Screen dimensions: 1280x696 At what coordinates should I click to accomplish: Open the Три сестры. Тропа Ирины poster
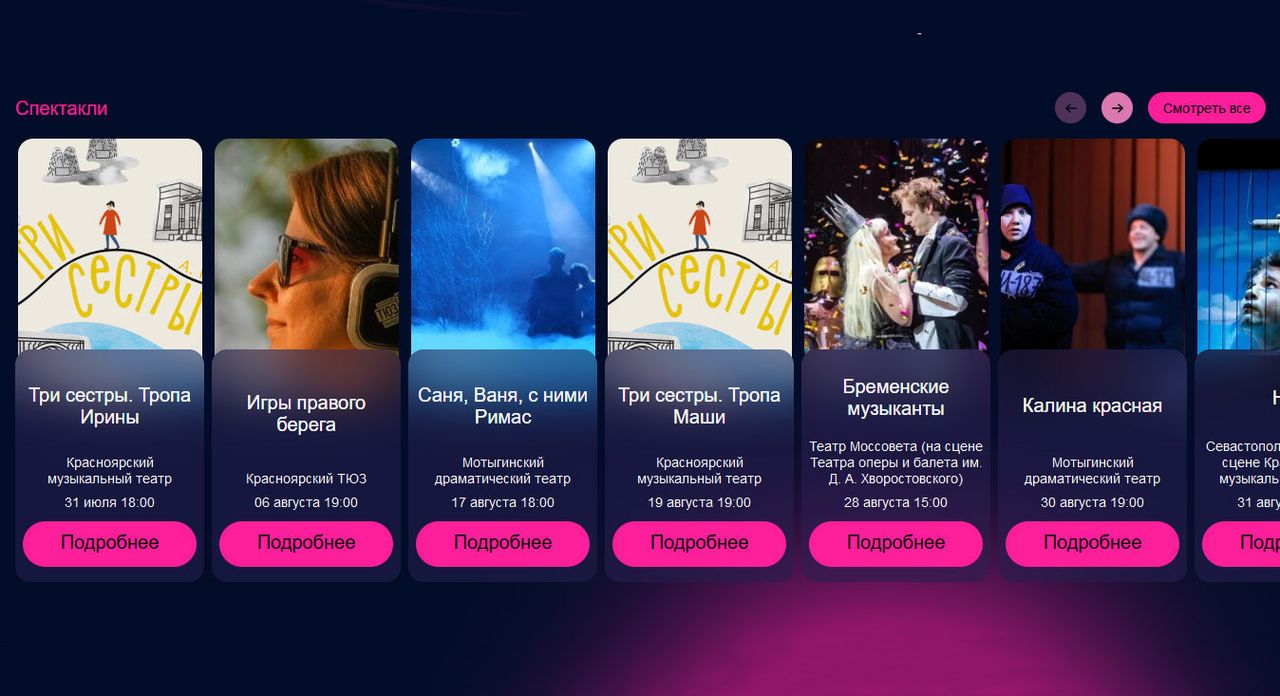click(110, 245)
